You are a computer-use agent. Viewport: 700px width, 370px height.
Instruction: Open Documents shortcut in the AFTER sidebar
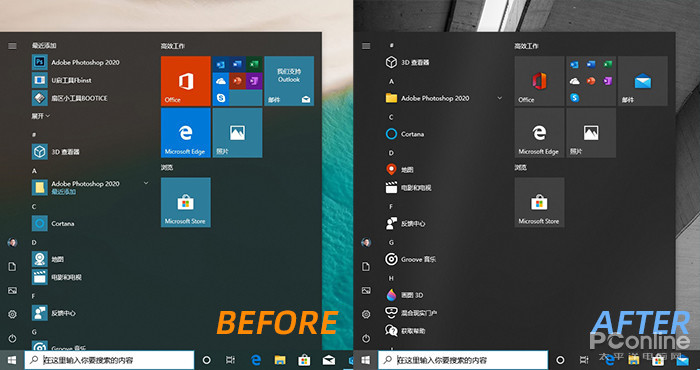[x=366, y=266]
